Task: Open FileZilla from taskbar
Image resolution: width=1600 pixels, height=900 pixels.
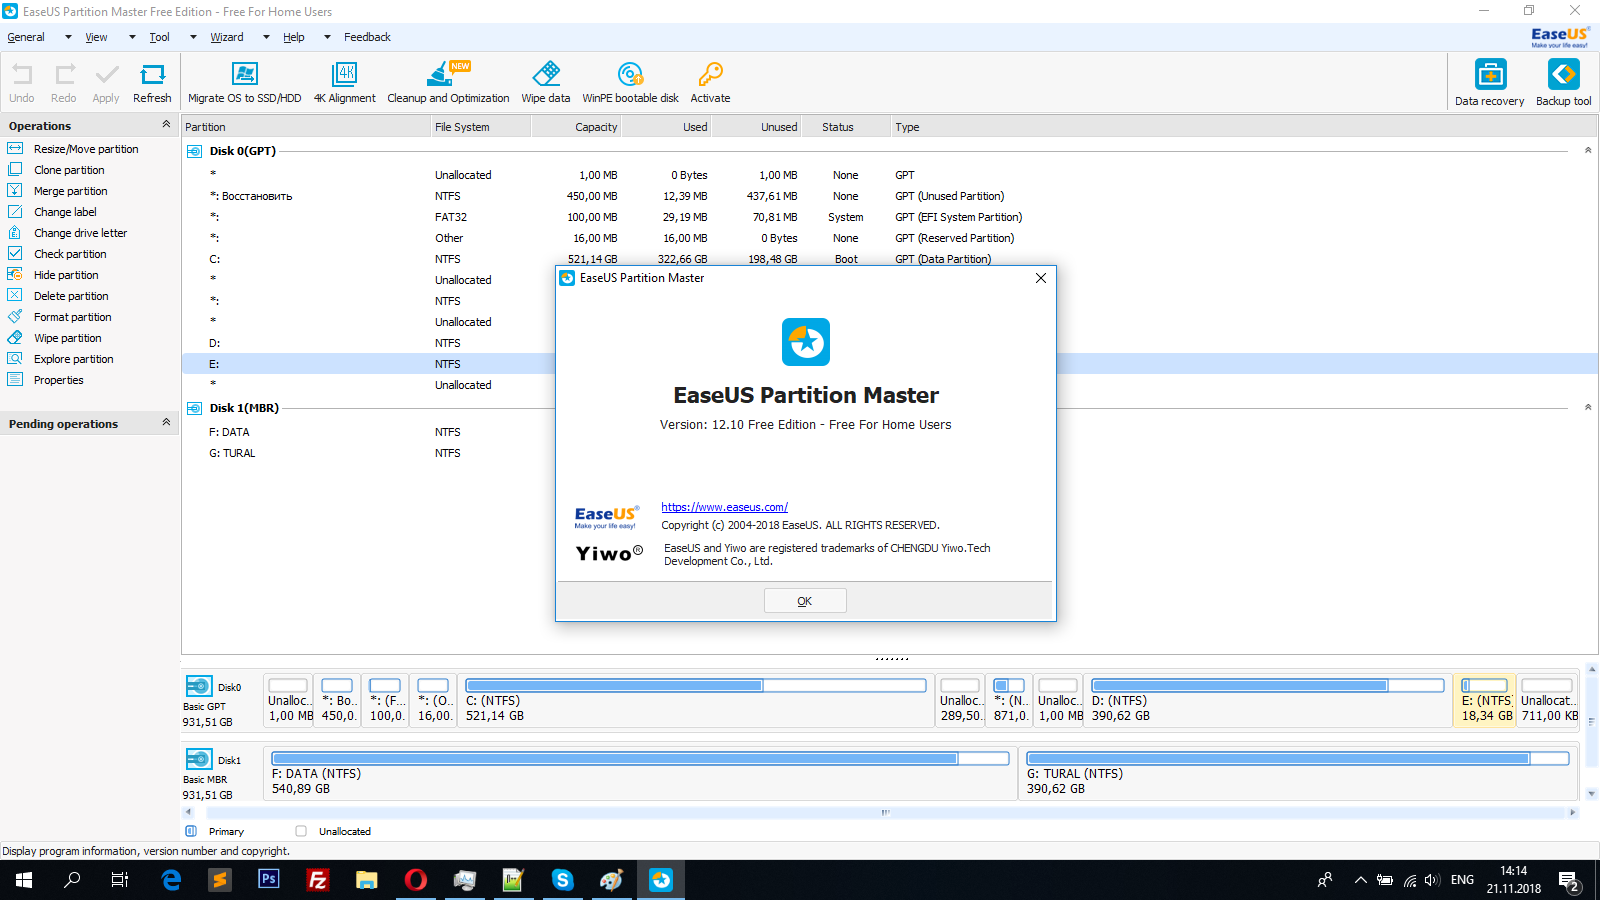Action: coord(318,880)
